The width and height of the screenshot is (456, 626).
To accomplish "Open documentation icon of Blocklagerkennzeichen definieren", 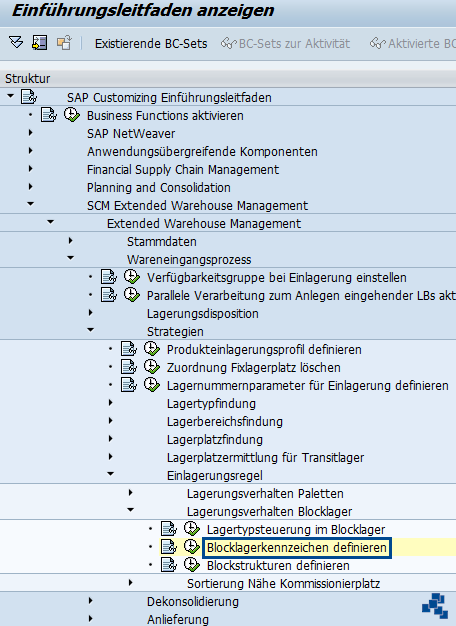I will tap(169, 547).
